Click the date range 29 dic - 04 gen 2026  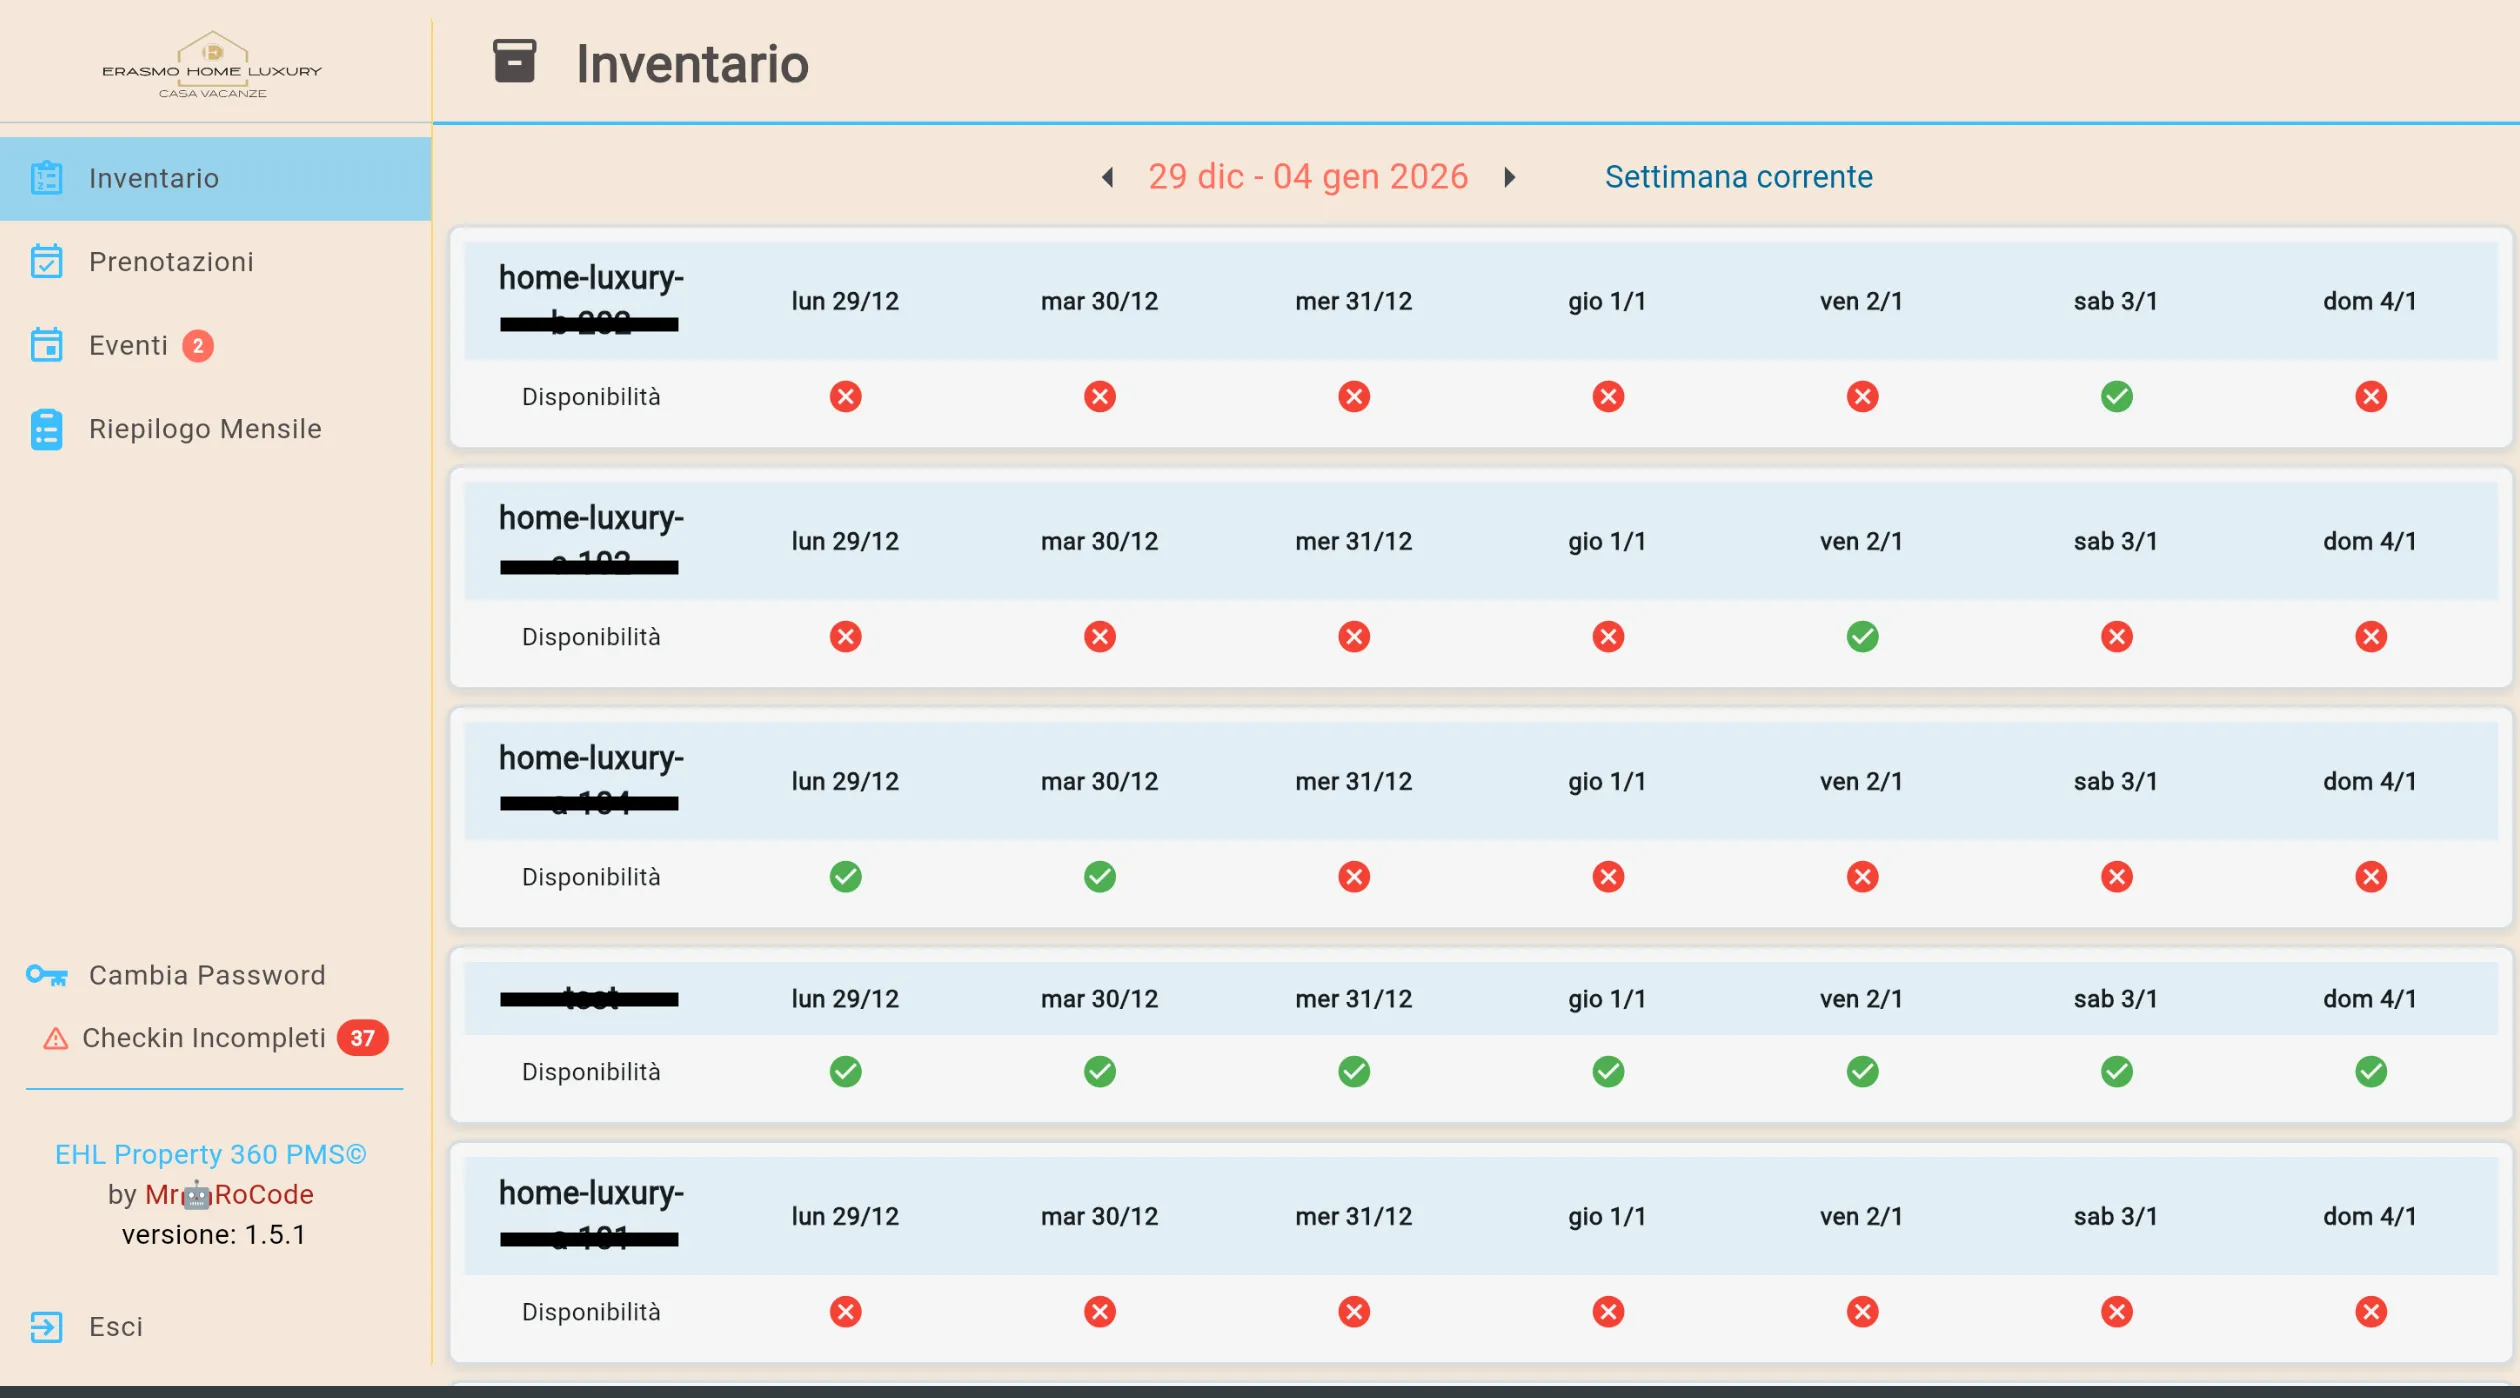[1308, 177]
